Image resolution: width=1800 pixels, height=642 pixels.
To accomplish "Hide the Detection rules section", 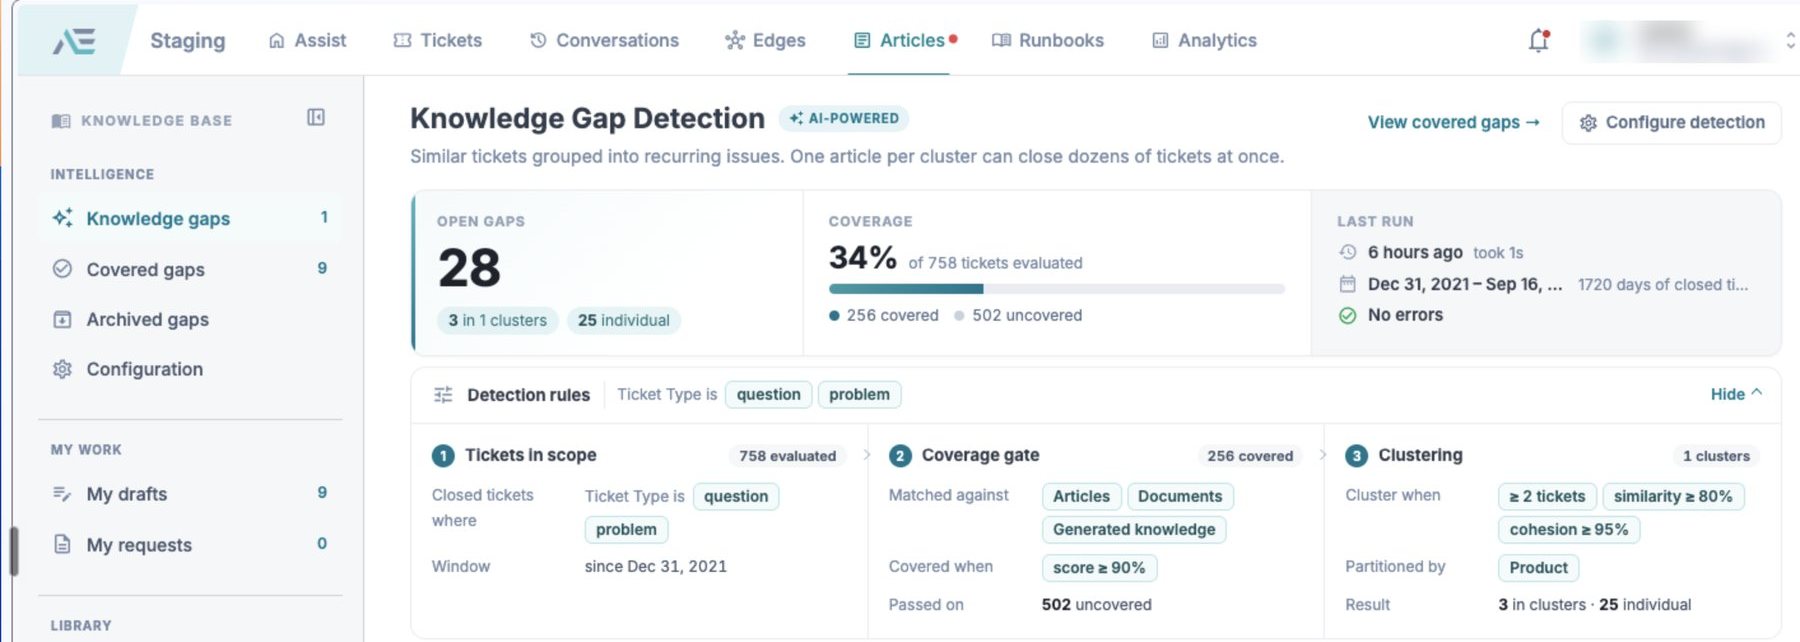I will [x=1736, y=394].
